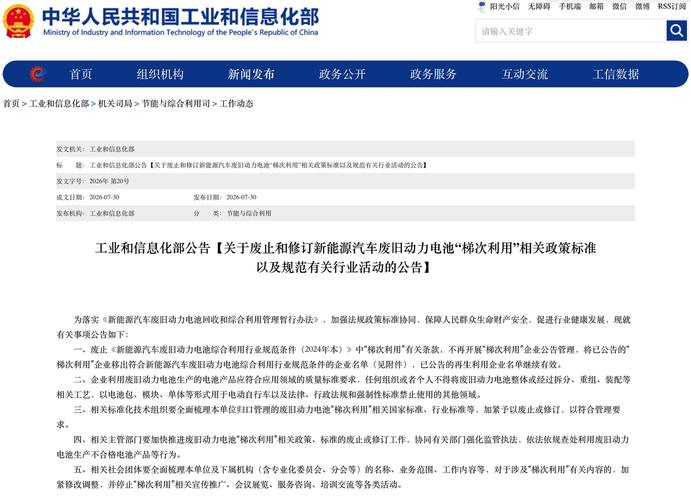Image resolution: width=691 pixels, height=500 pixels.
Task: Click the RSS订阅 subscription link
Action: coord(672,6)
